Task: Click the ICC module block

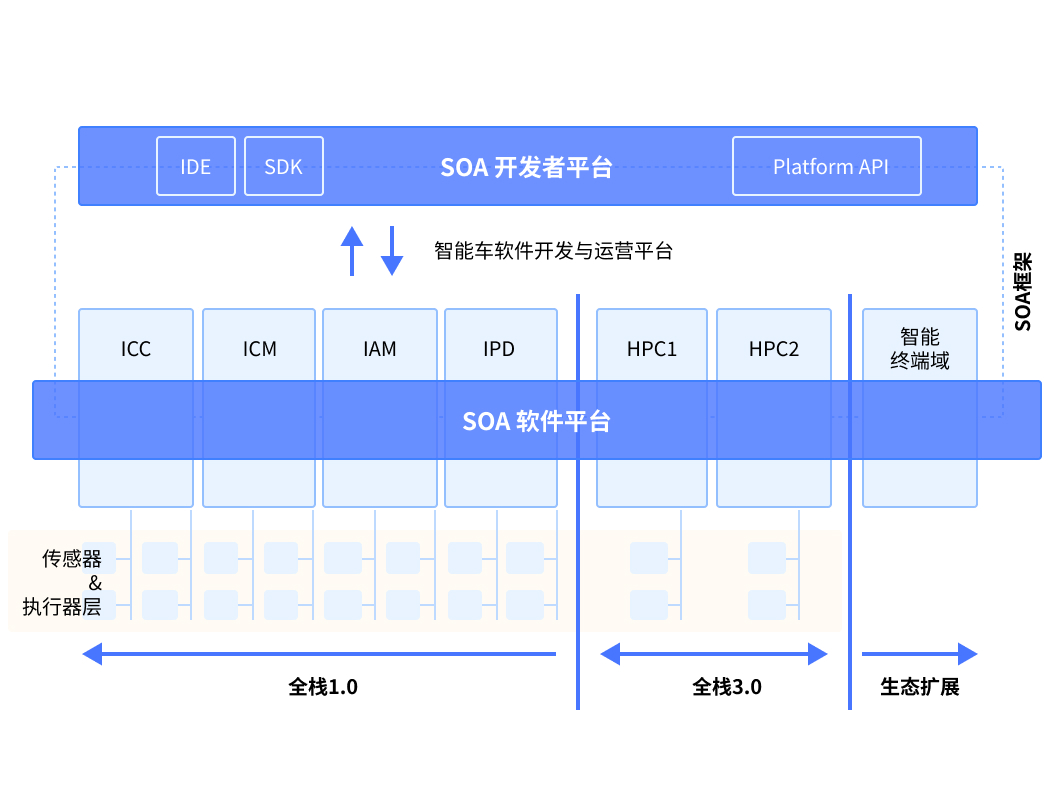Action: pyautogui.click(x=136, y=407)
